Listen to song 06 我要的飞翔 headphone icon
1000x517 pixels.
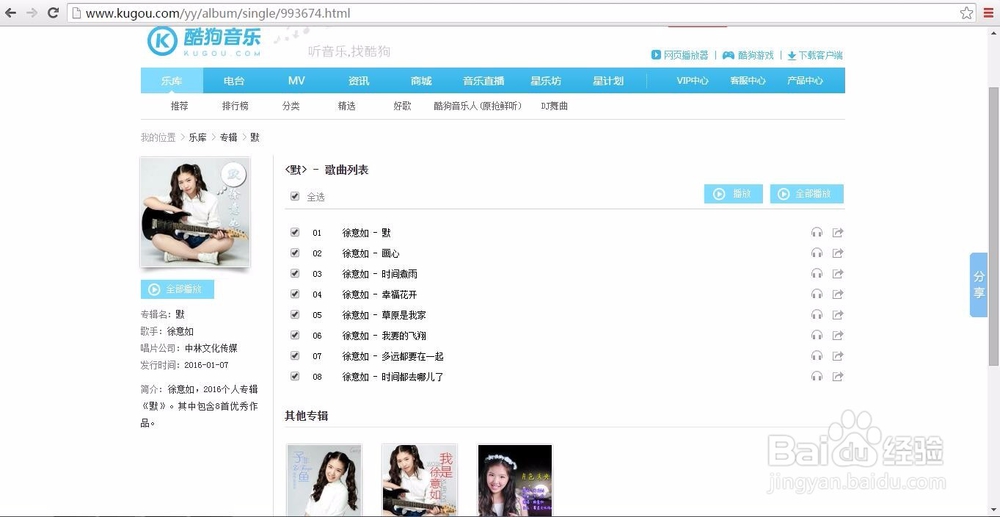coord(817,335)
